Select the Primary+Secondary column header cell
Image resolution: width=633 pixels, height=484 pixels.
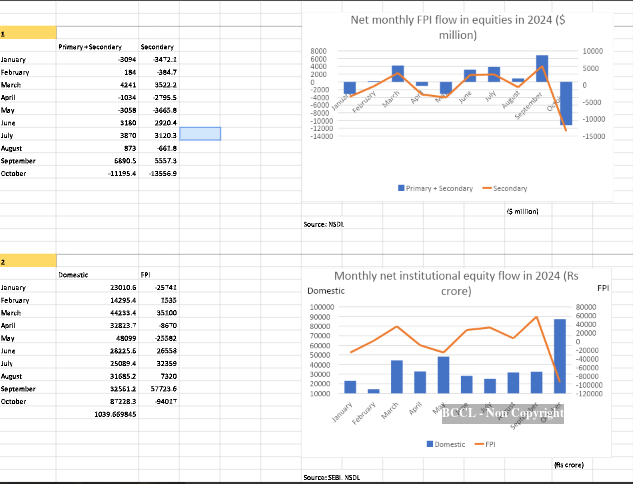point(97,47)
